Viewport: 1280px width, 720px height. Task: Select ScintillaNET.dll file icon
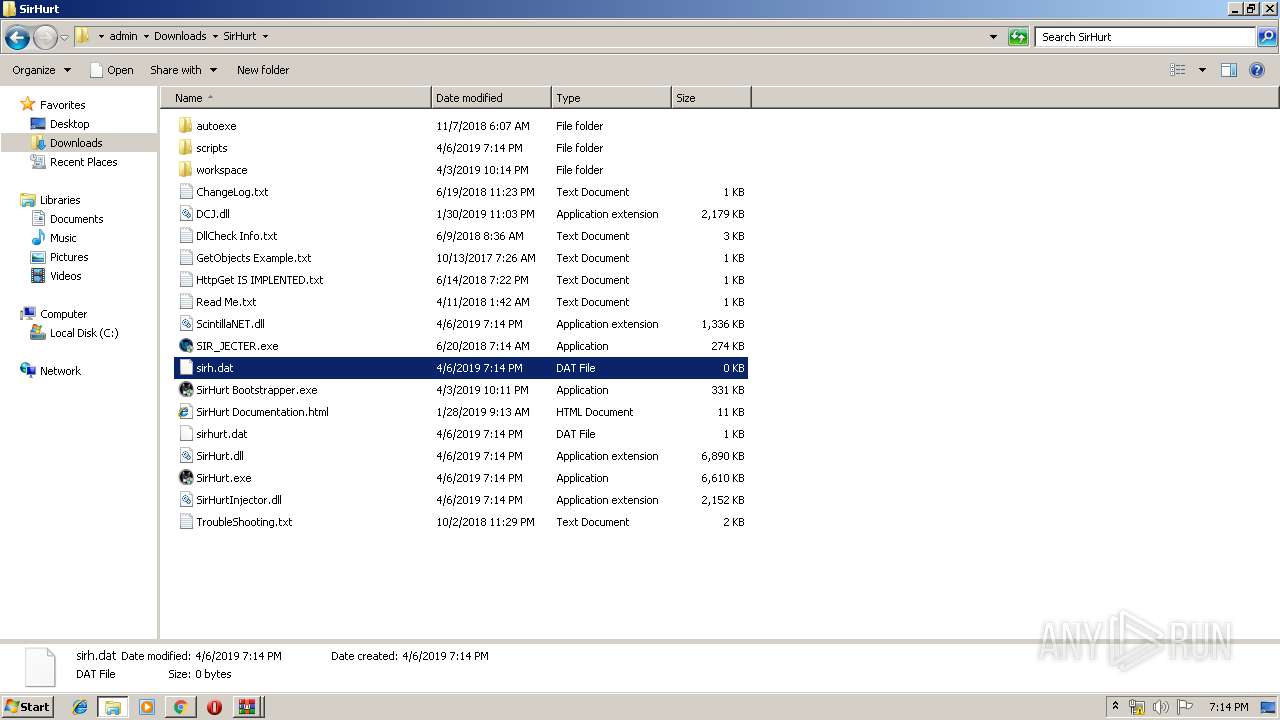click(x=185, y=324)
